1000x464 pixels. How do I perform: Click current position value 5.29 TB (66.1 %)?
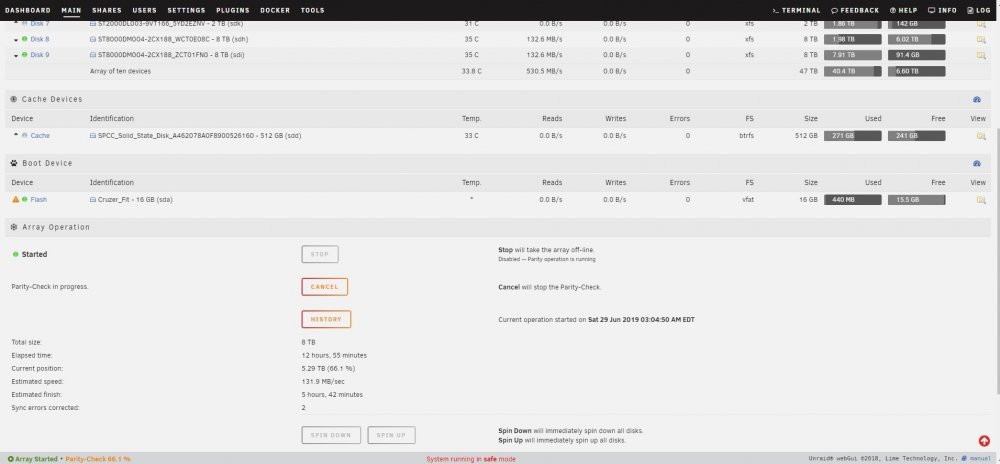(x=328, y=369)
